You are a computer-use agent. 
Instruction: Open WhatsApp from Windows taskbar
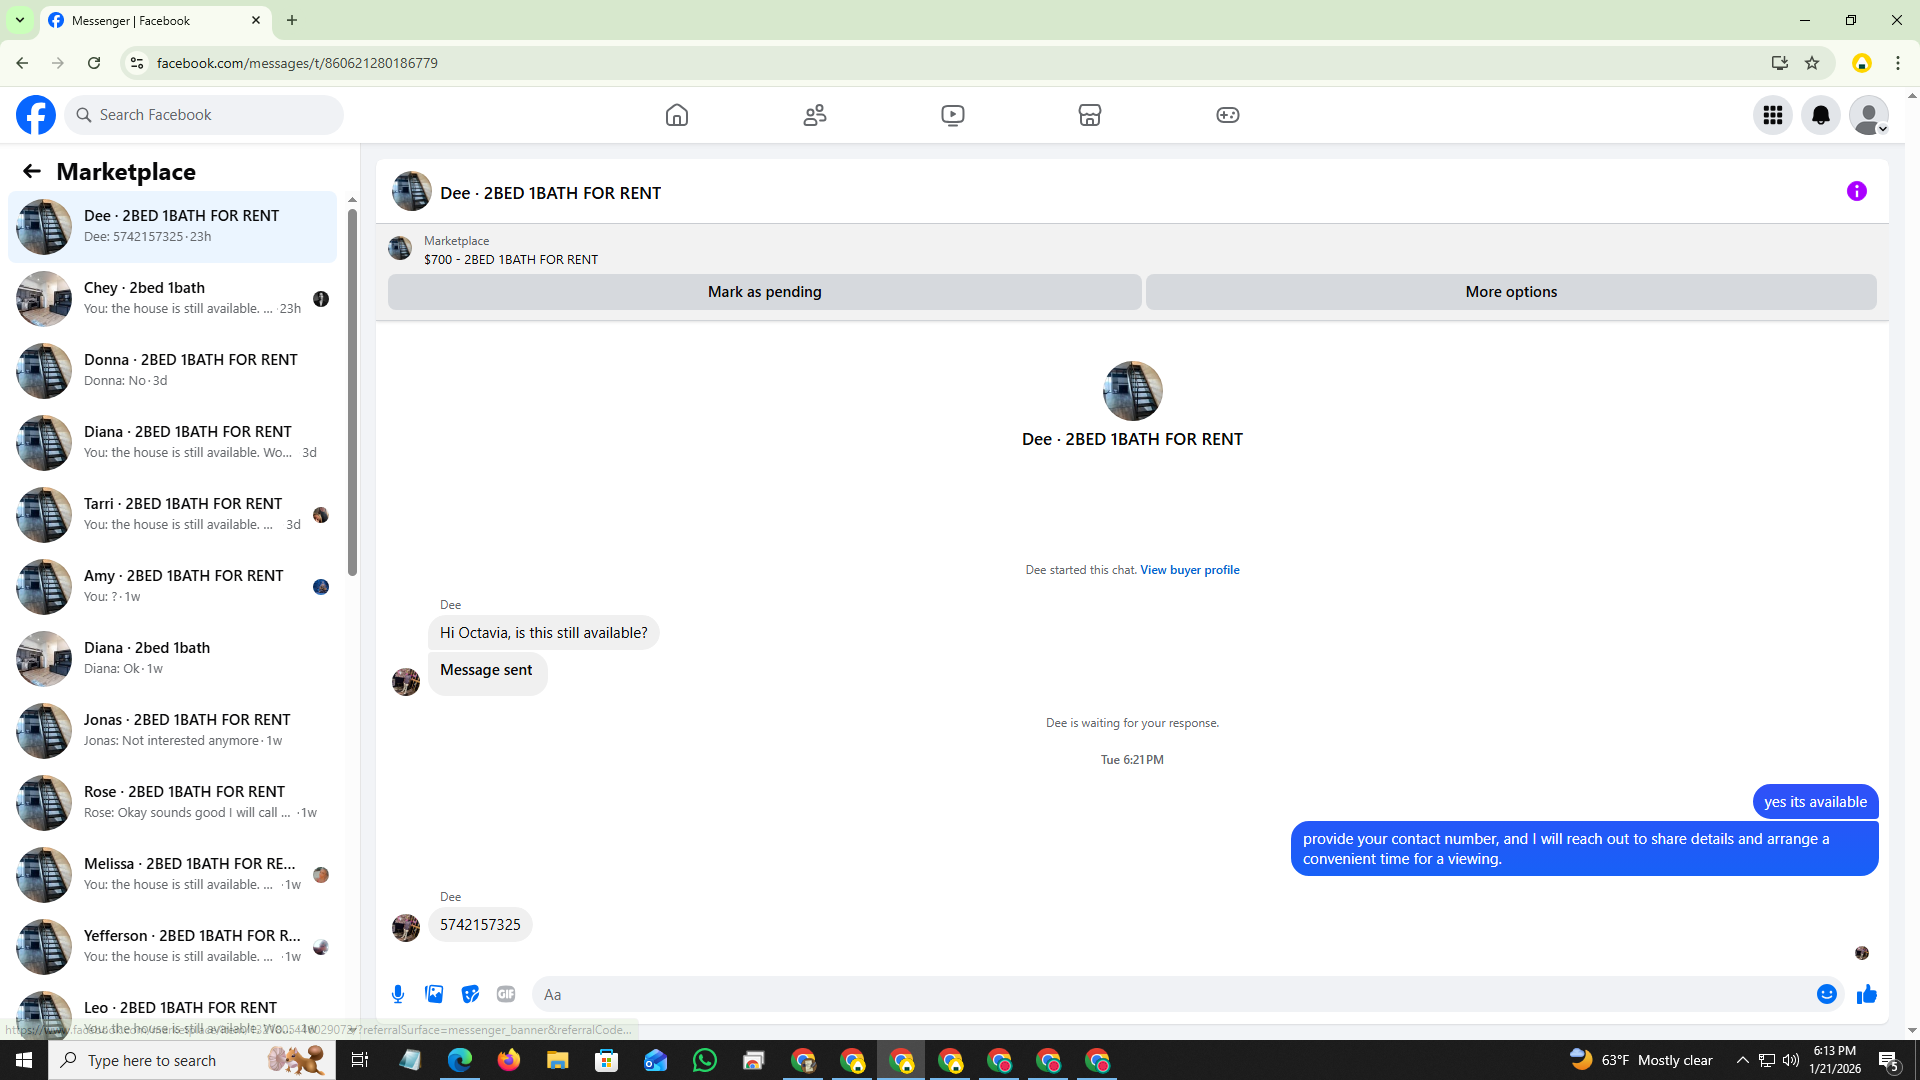tap(704, 1060)
